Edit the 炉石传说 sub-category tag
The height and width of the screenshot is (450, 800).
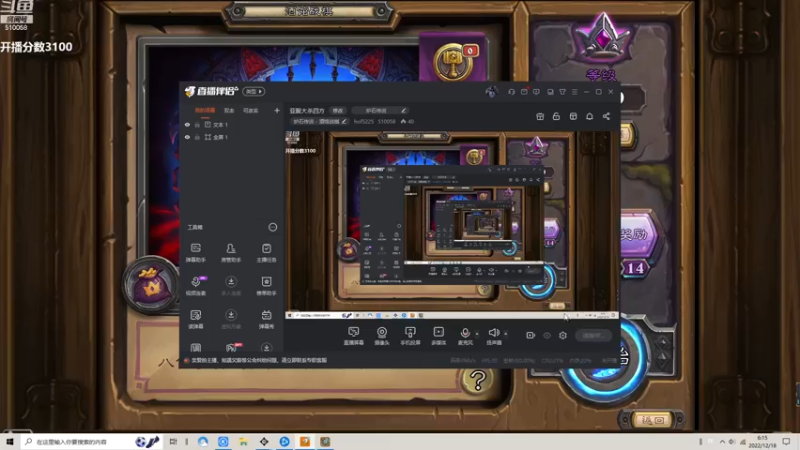point(319,121)
